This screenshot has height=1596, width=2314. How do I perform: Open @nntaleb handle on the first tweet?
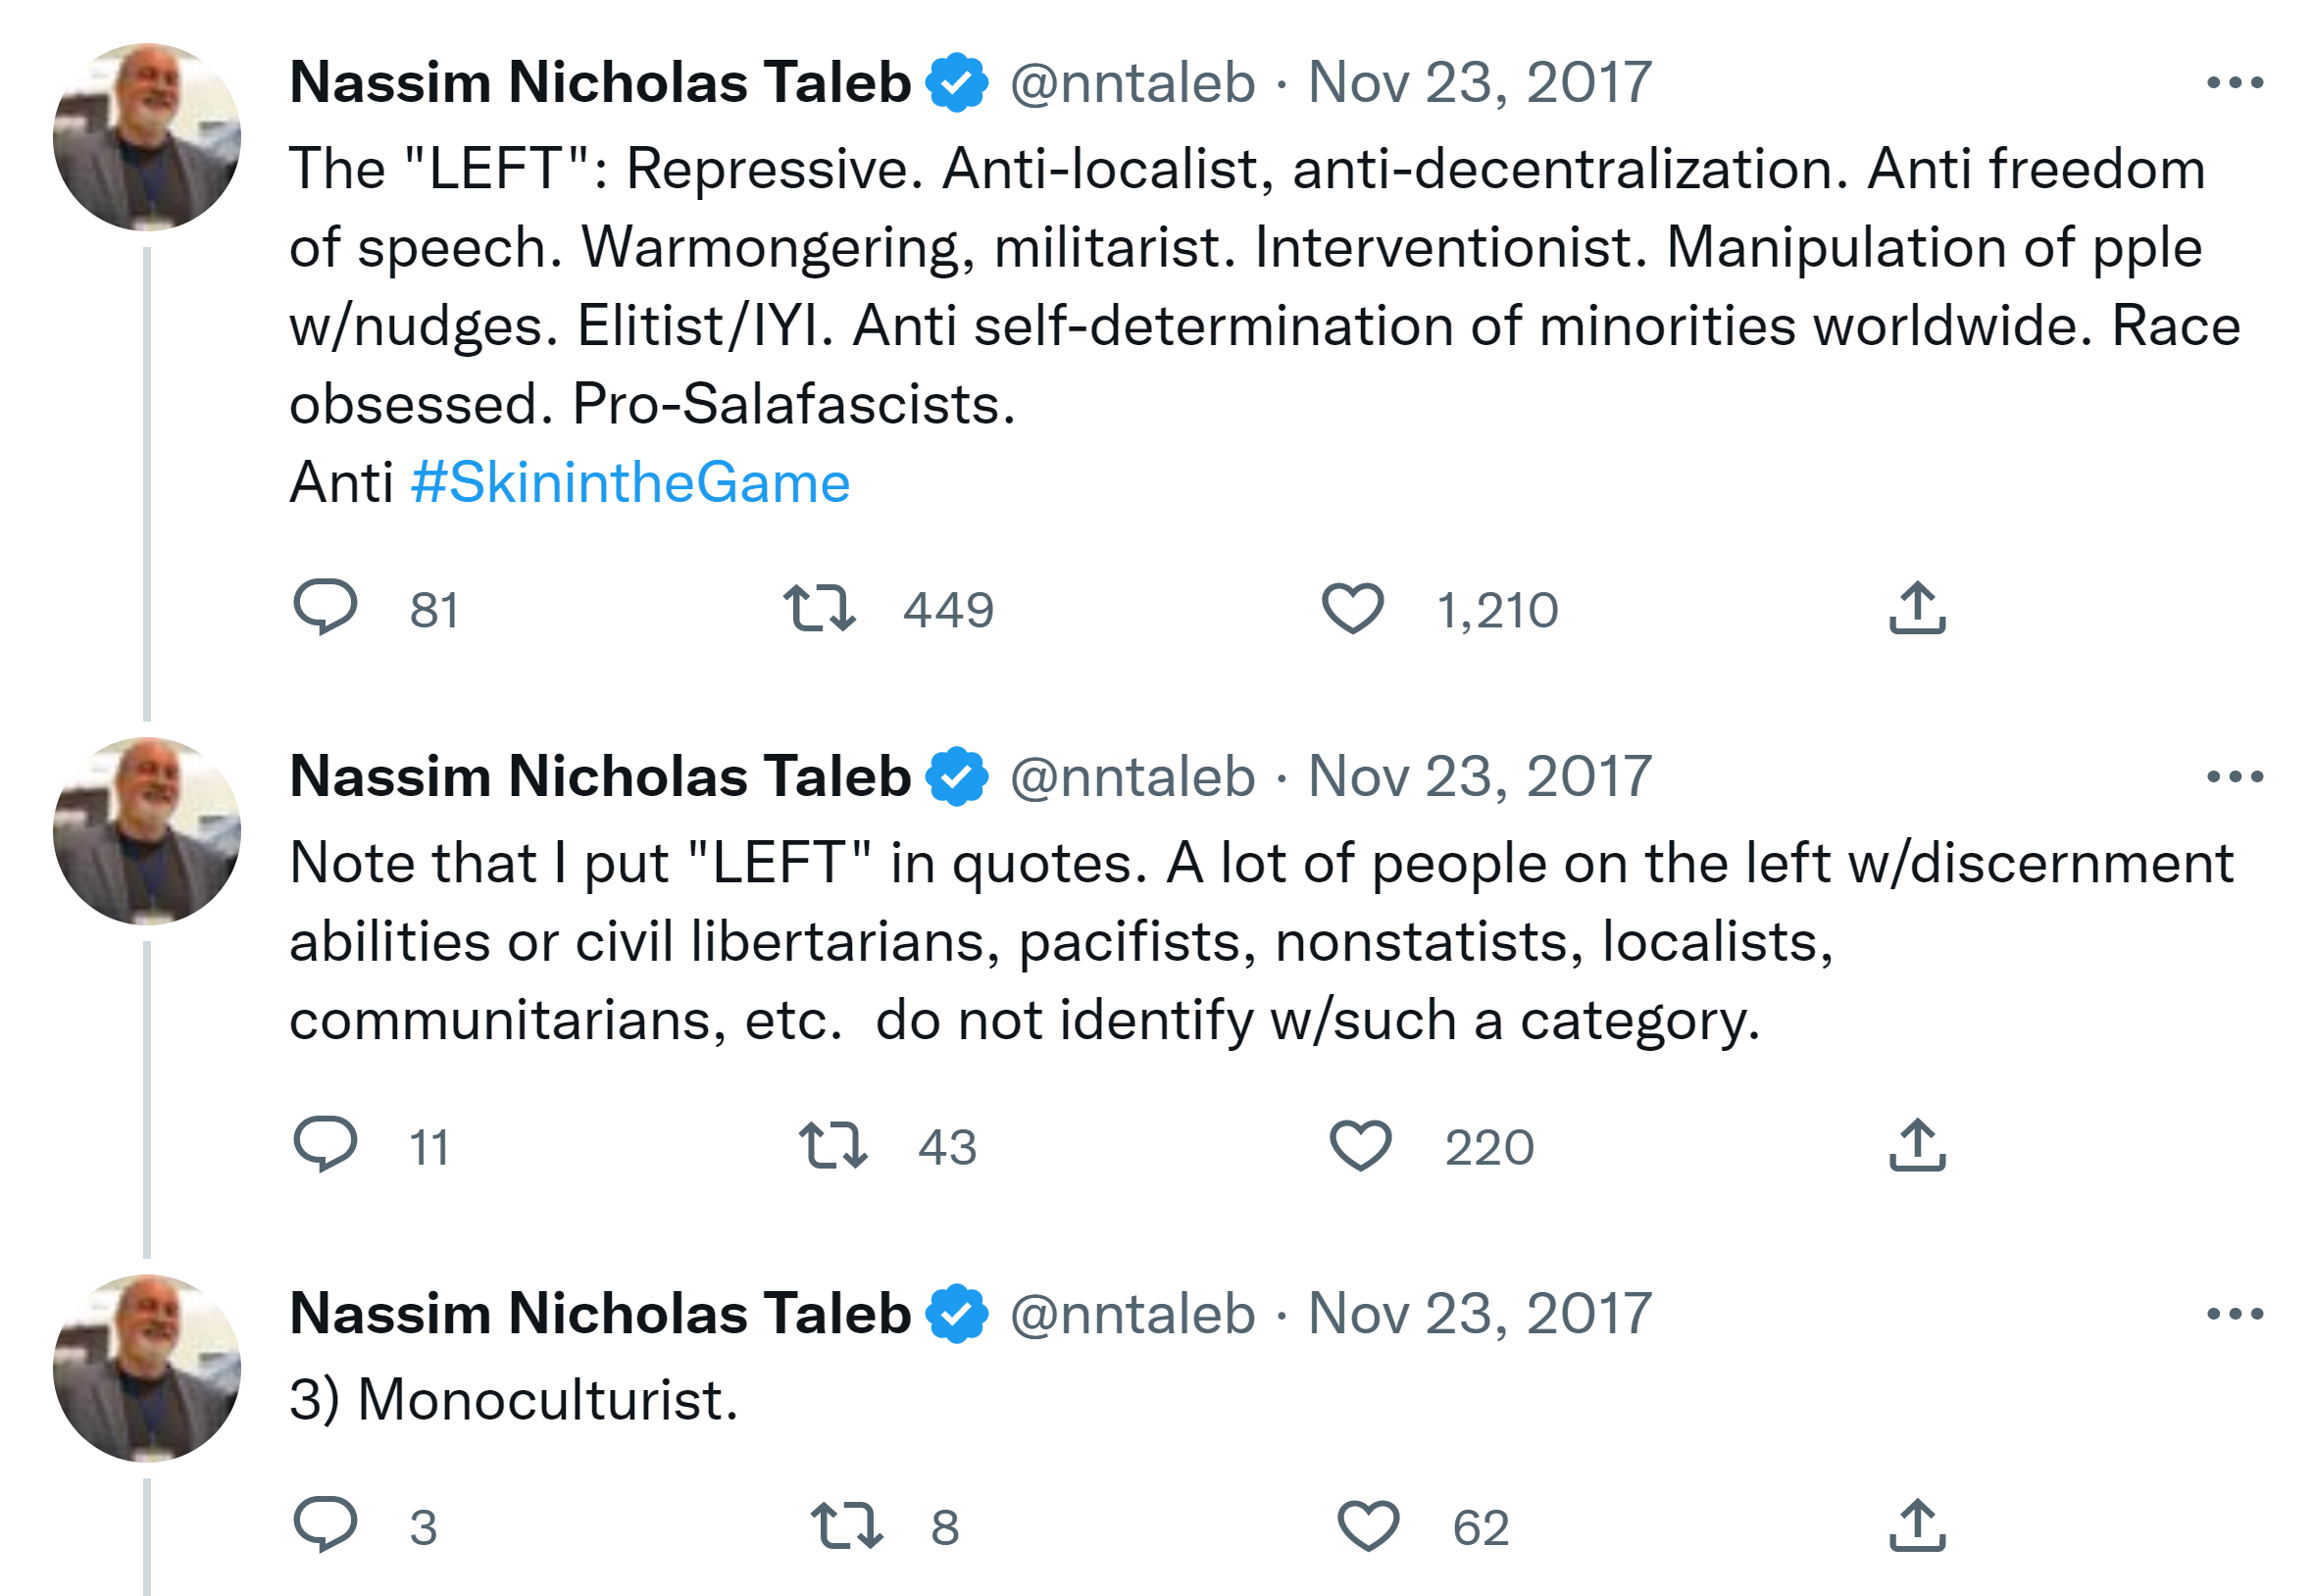(x=1132, y=82)
